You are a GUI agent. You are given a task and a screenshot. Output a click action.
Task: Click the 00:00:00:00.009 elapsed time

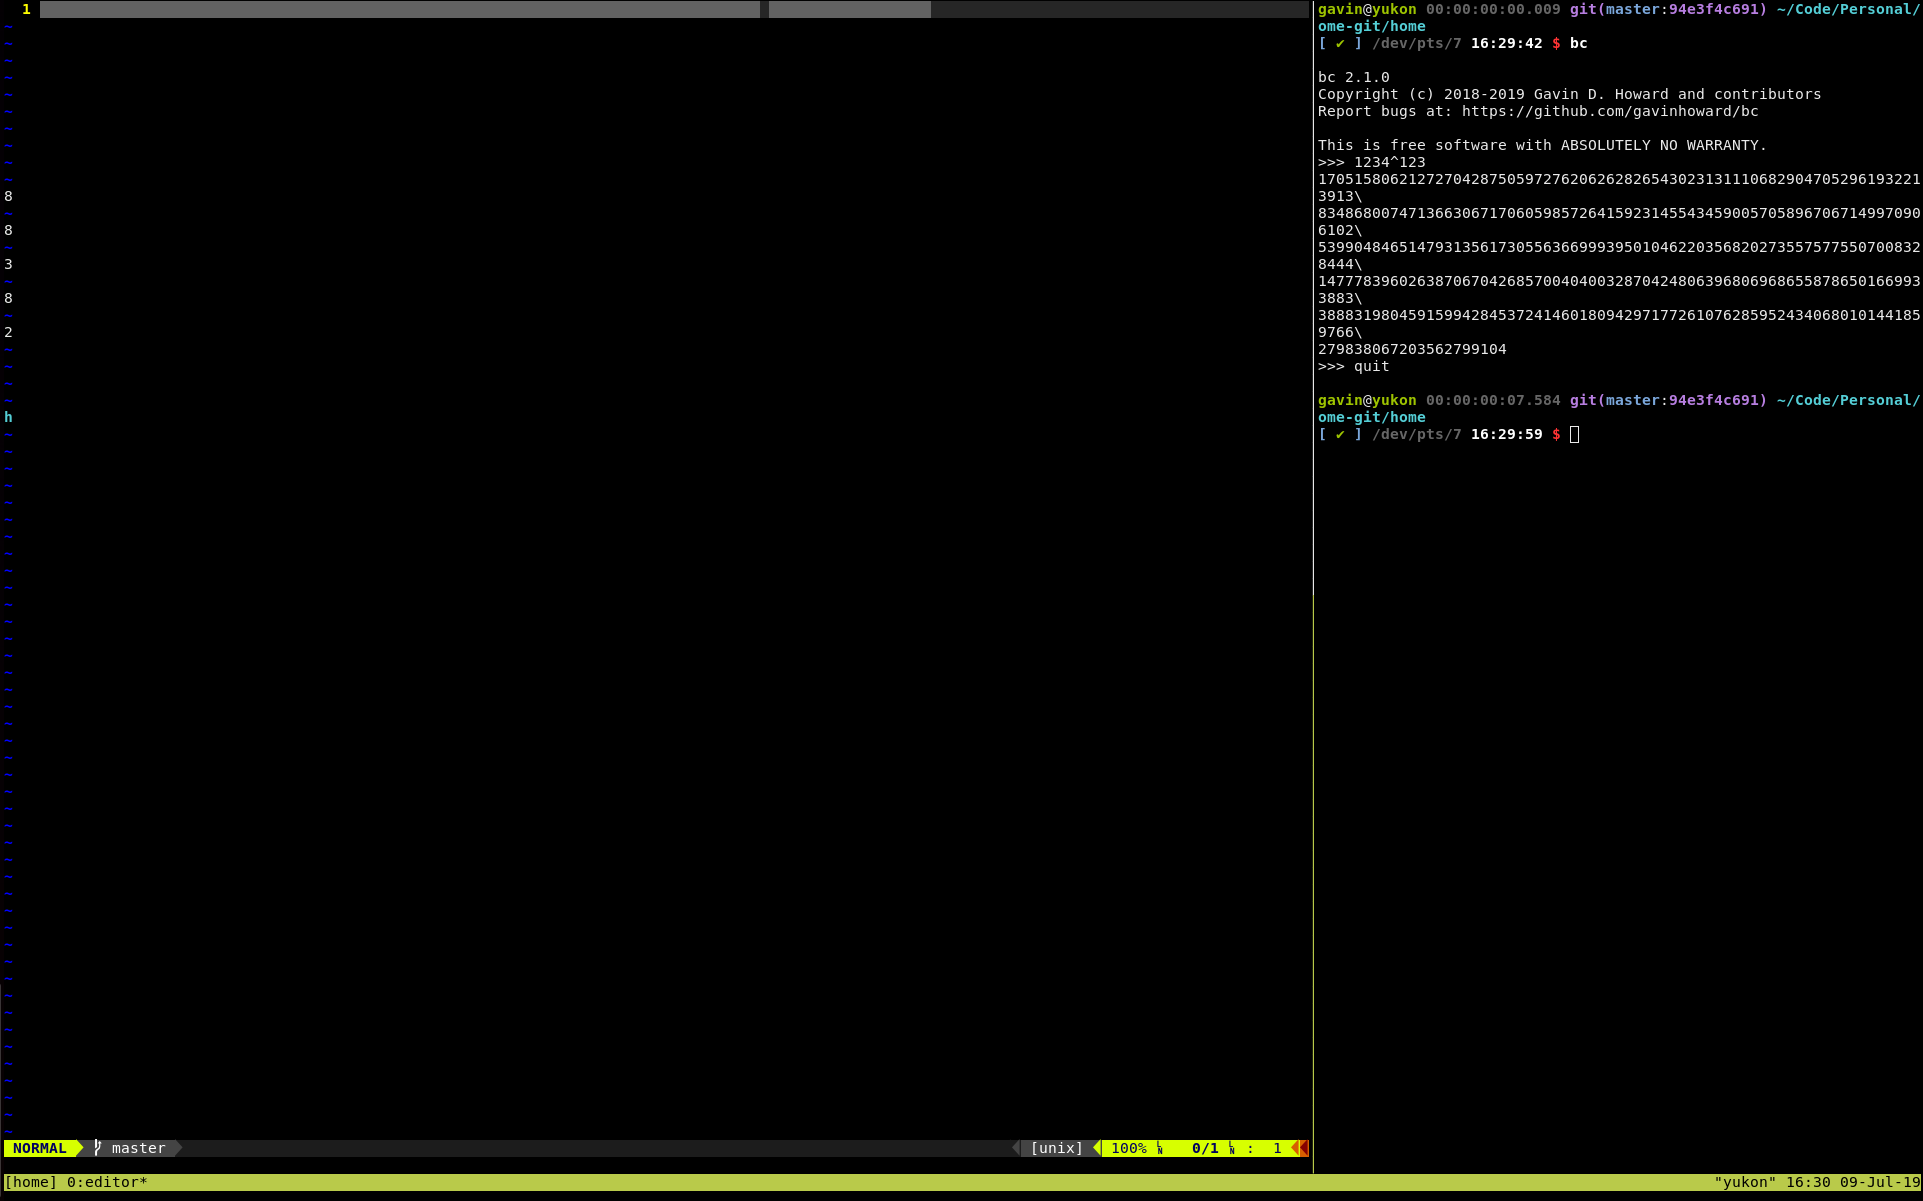coord(1493,9)
